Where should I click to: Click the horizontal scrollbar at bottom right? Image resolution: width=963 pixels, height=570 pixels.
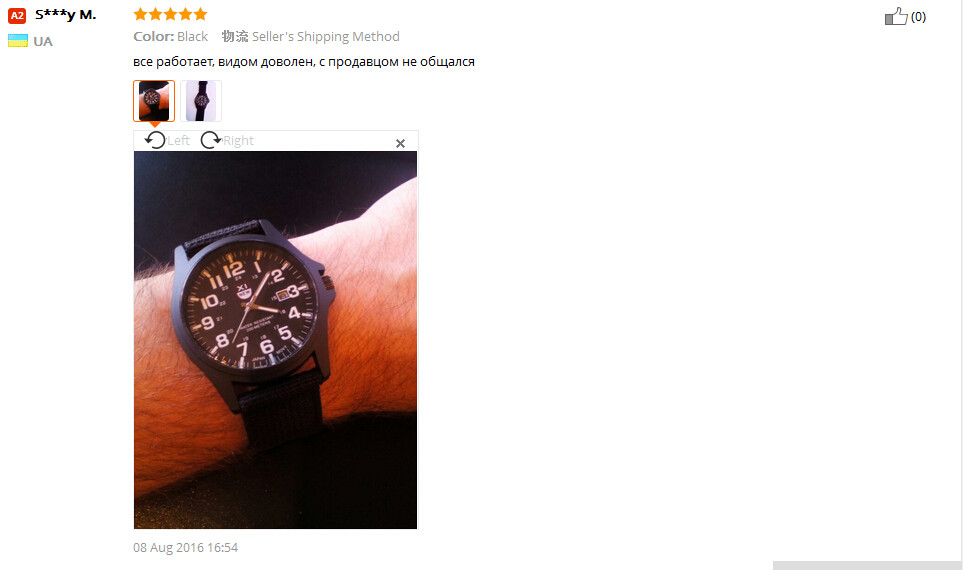(867, 565)
